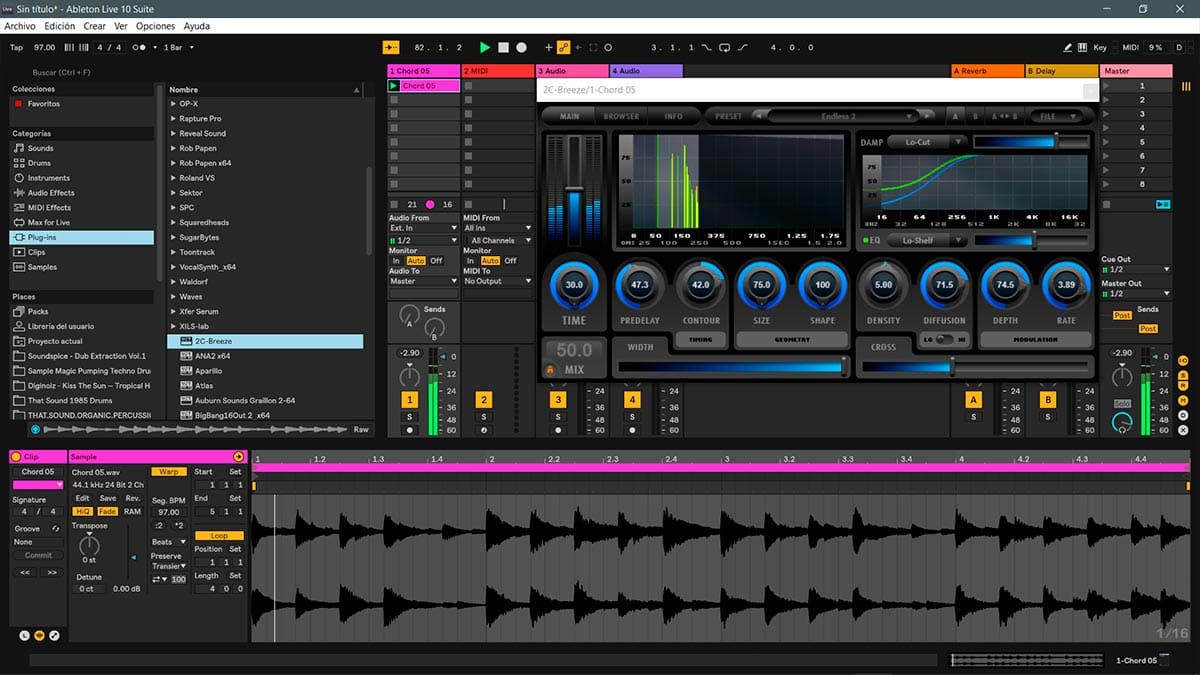Click the sample Save button
Viewport: 1200px width, 675px height.
pos(107,498)
